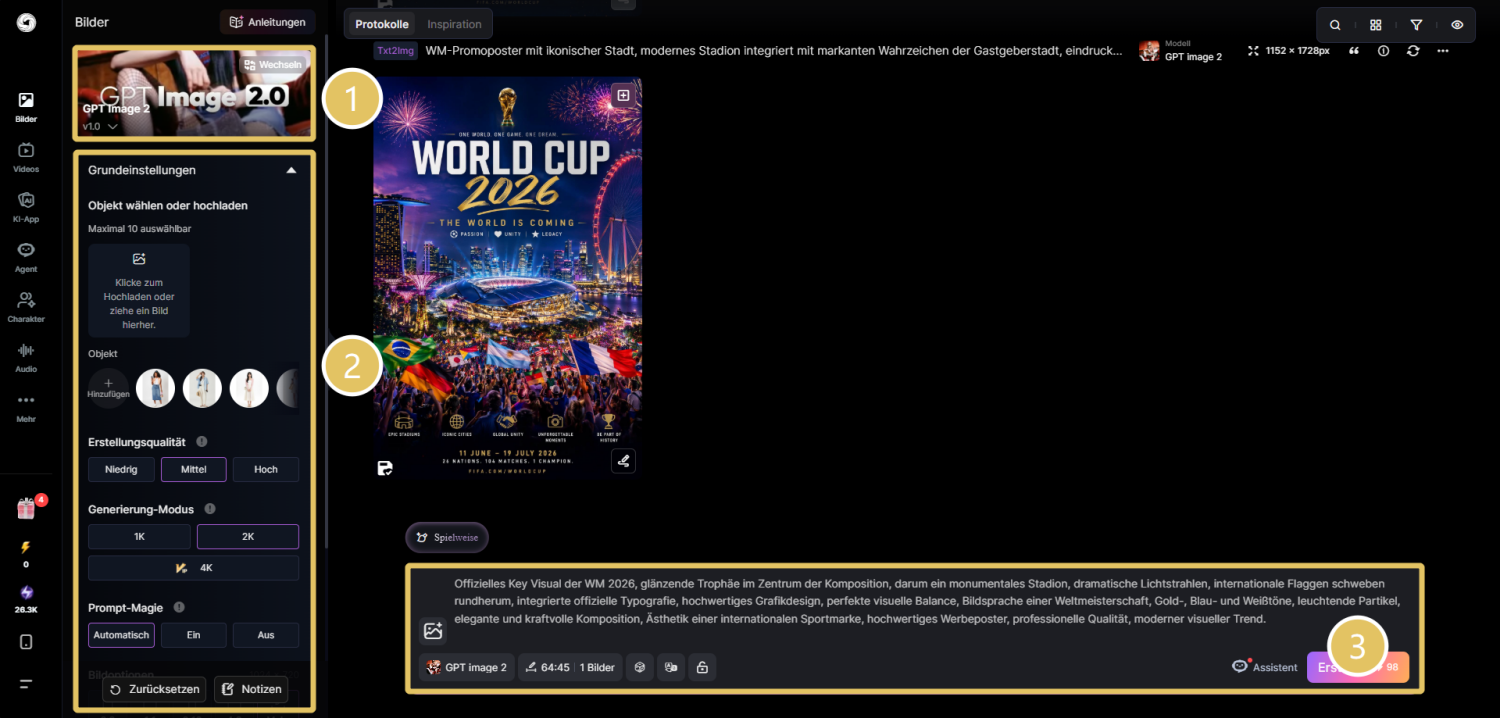Click the Hinzufügen add object button
Viewport: 1500px width, 718px height.
[108, 388]
